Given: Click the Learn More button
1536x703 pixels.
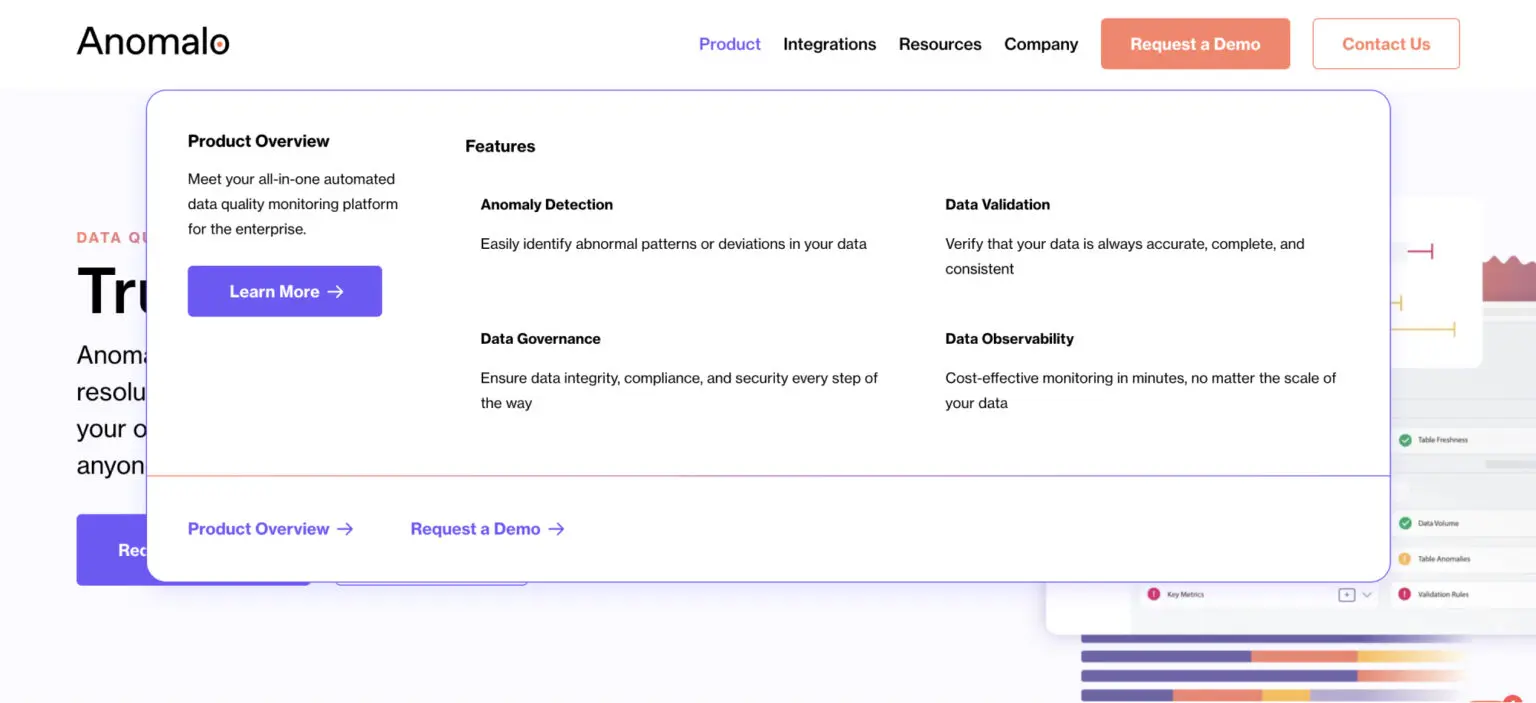Looking at the screenshot, I should click(x=285, y=291).
